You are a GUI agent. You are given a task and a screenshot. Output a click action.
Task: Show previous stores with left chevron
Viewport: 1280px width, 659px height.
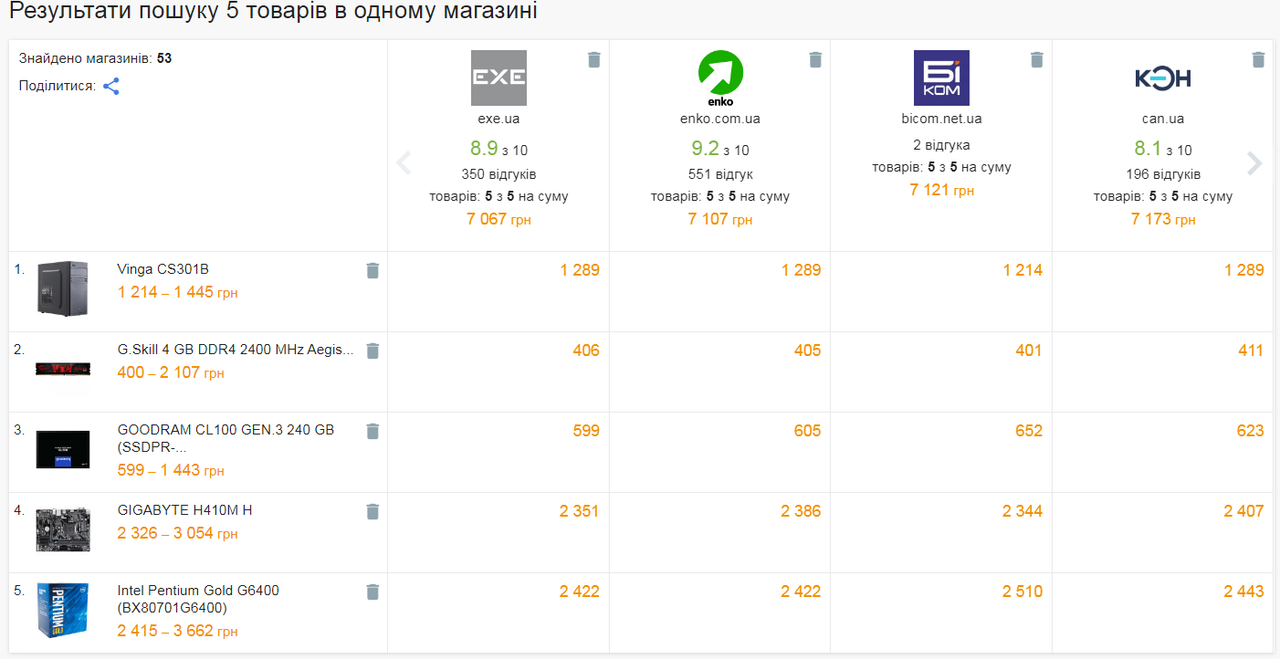[x=404, y=163]
